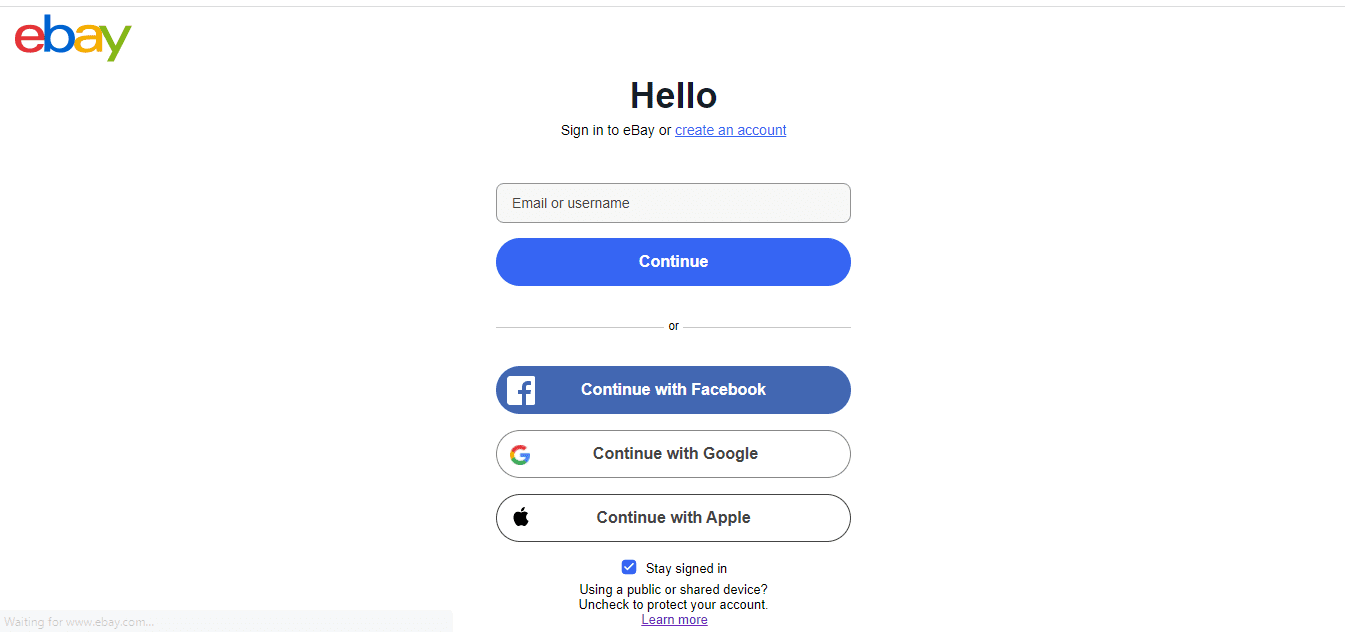Click the 'Sign in to eBay or' text
Image resolution: width=1345 pixels, height=632 pixels.
pyautogui.click(x=616, y=130)
